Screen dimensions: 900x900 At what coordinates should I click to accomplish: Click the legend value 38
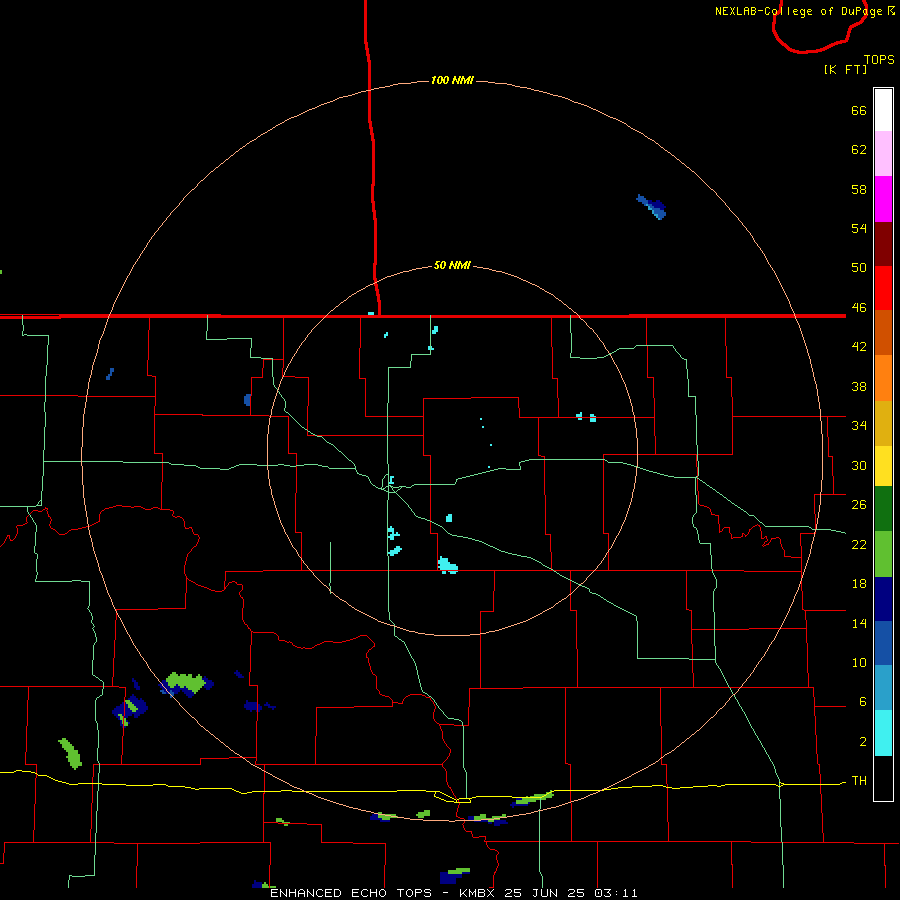coord(859,387)
